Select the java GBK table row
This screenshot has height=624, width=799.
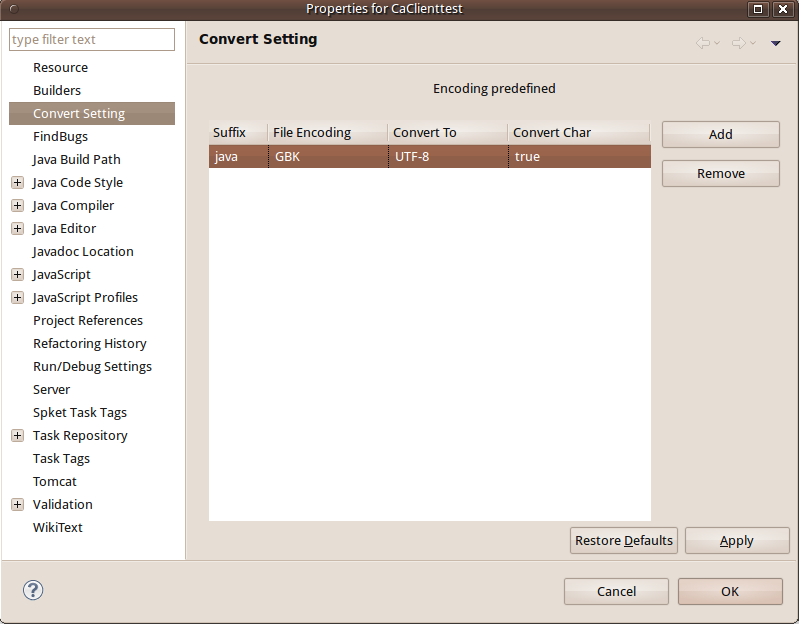click(x=430, y=156)
